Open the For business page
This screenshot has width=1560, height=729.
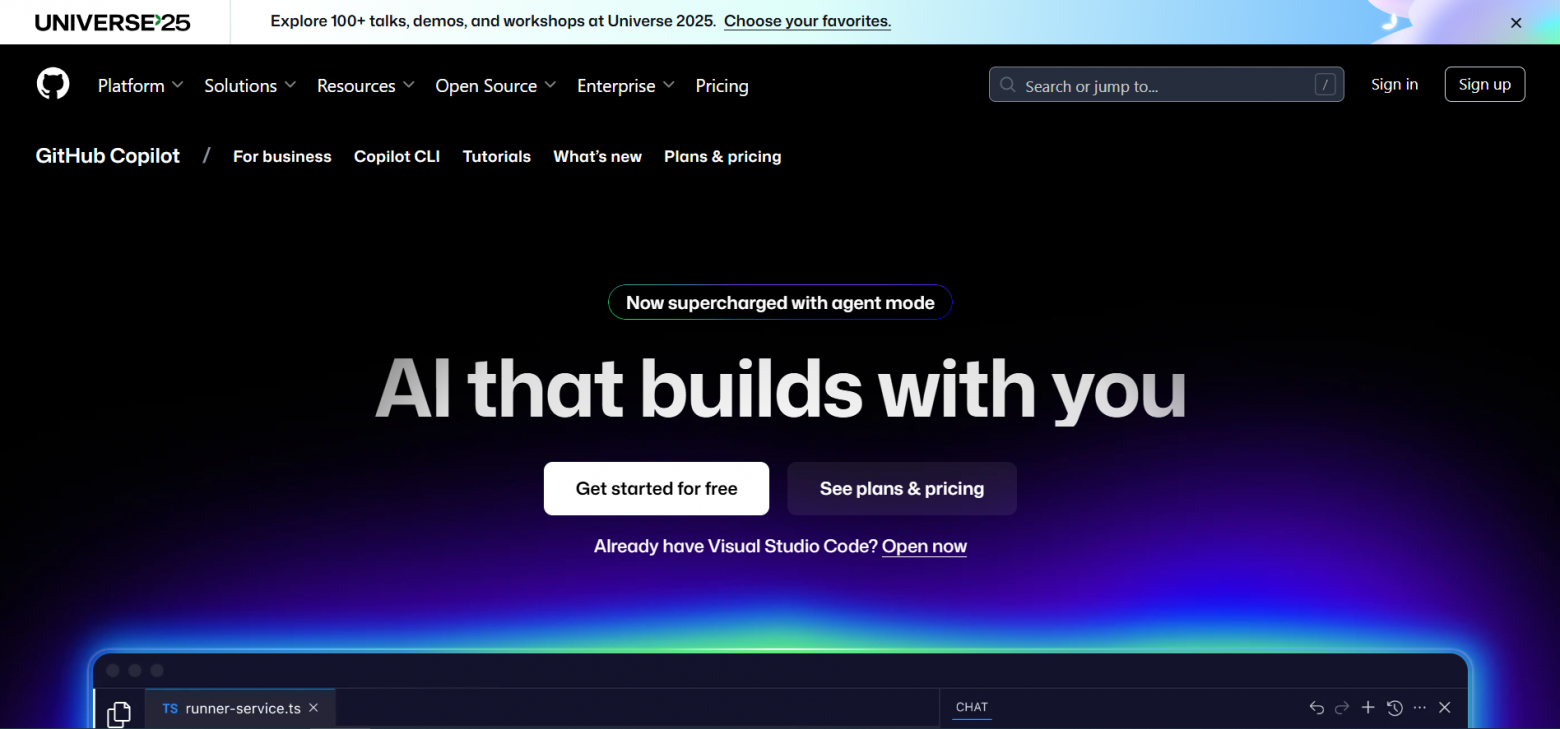[282, 157]
